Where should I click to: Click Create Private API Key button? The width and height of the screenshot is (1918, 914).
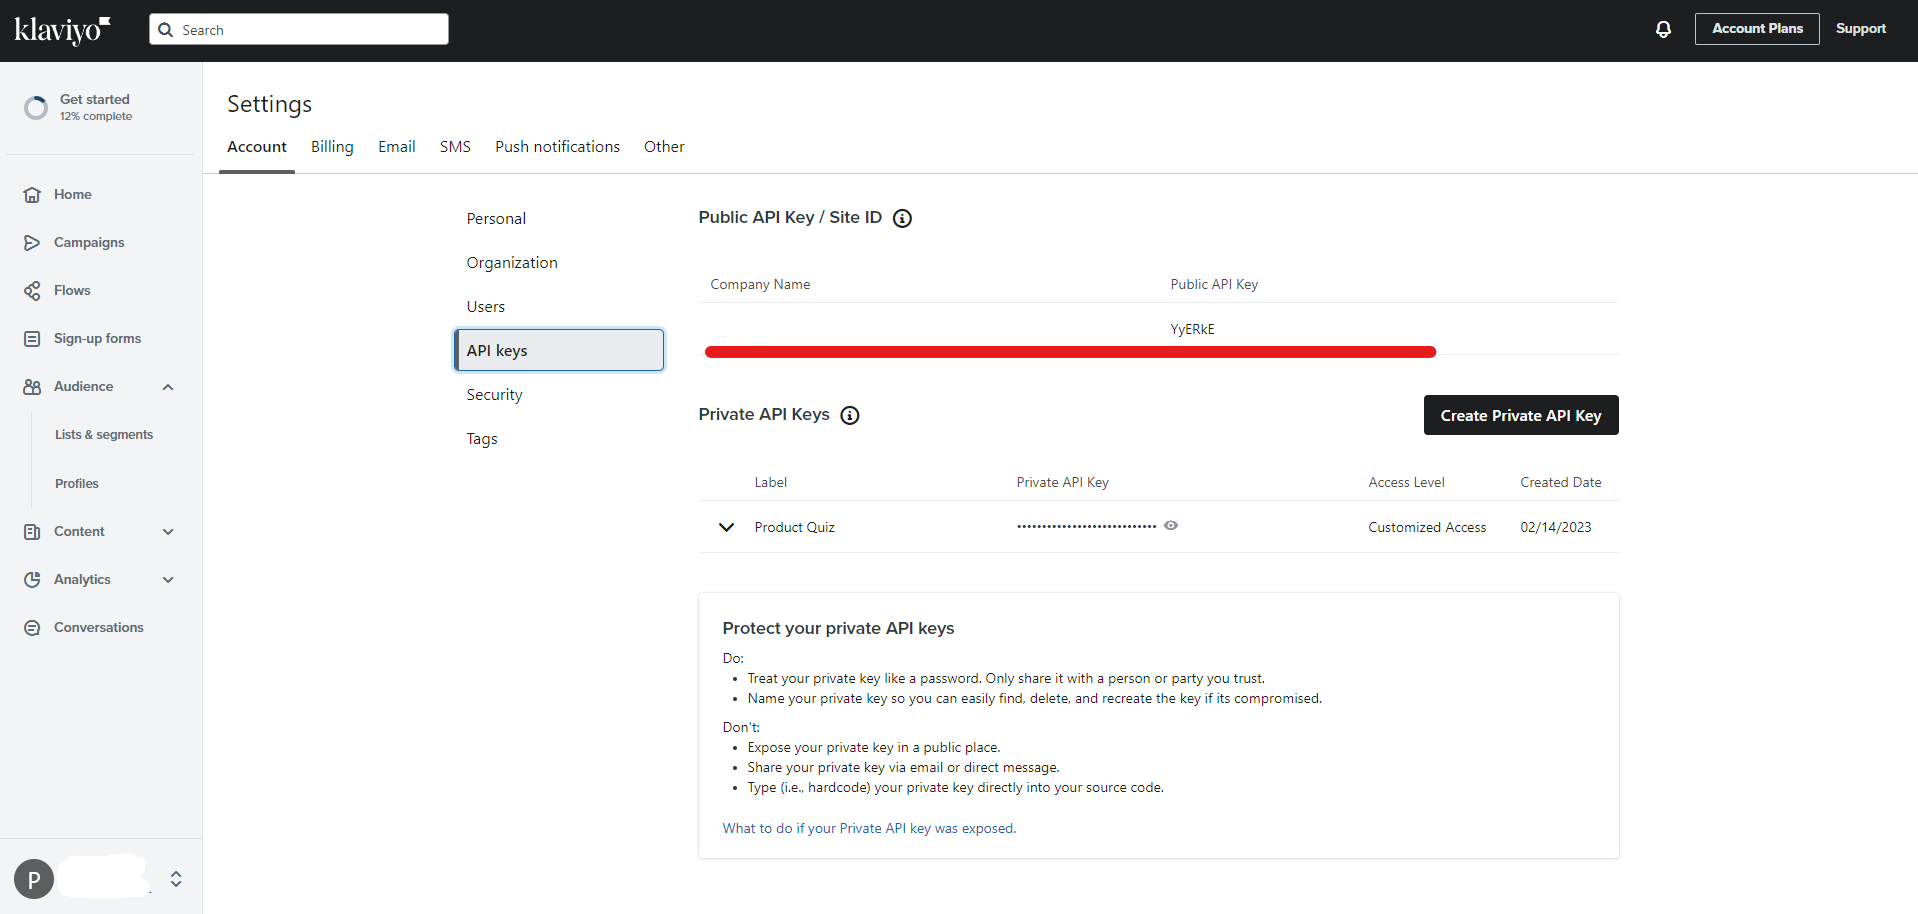(x=1521, y=415)
